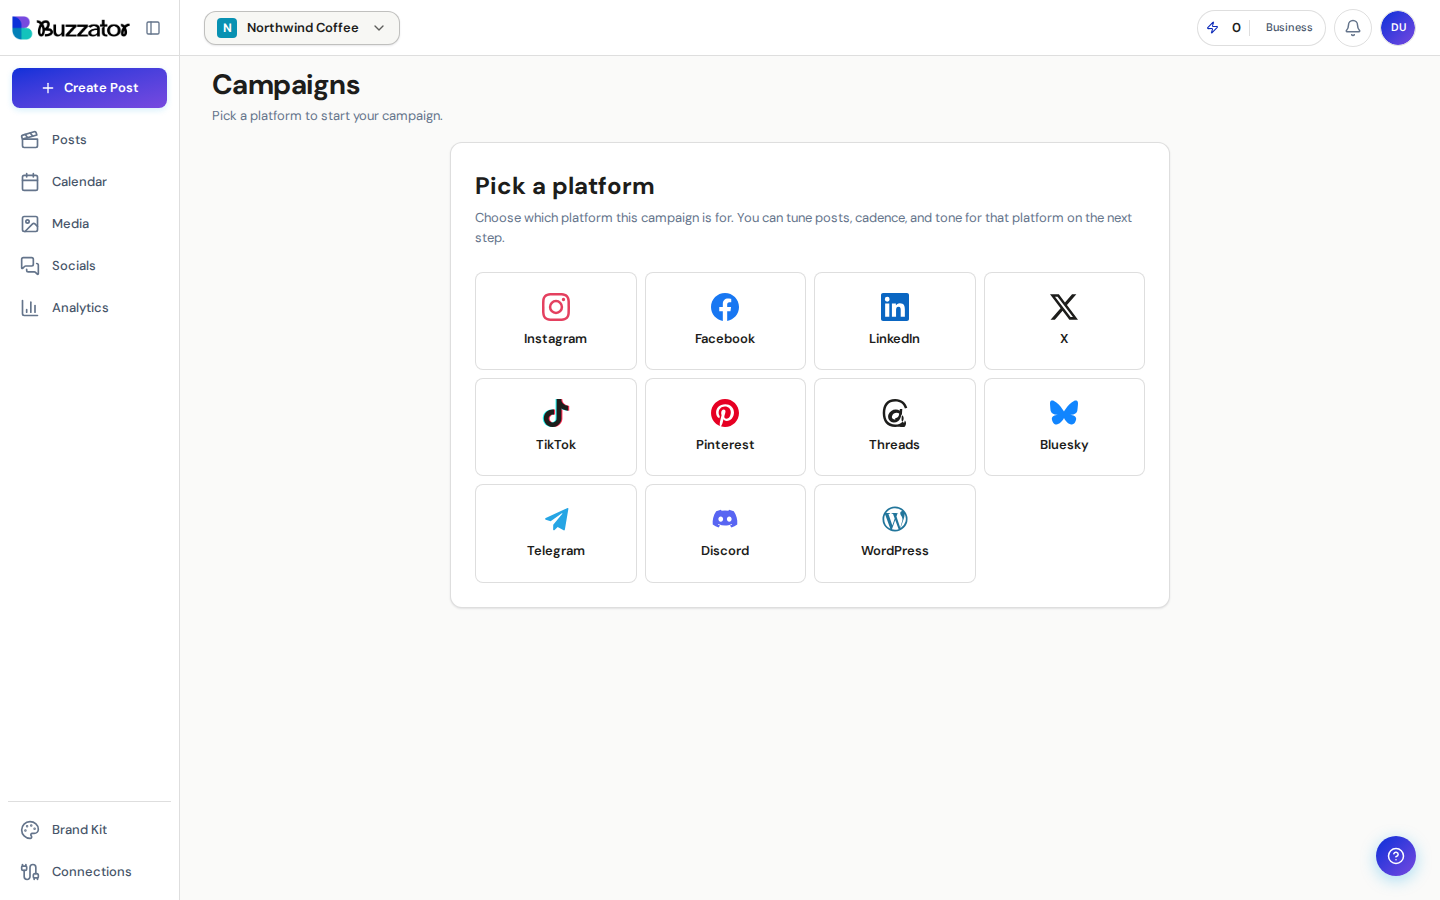
Task: Choose Facebook as campaign platform
Action: [x=725, y=321]
